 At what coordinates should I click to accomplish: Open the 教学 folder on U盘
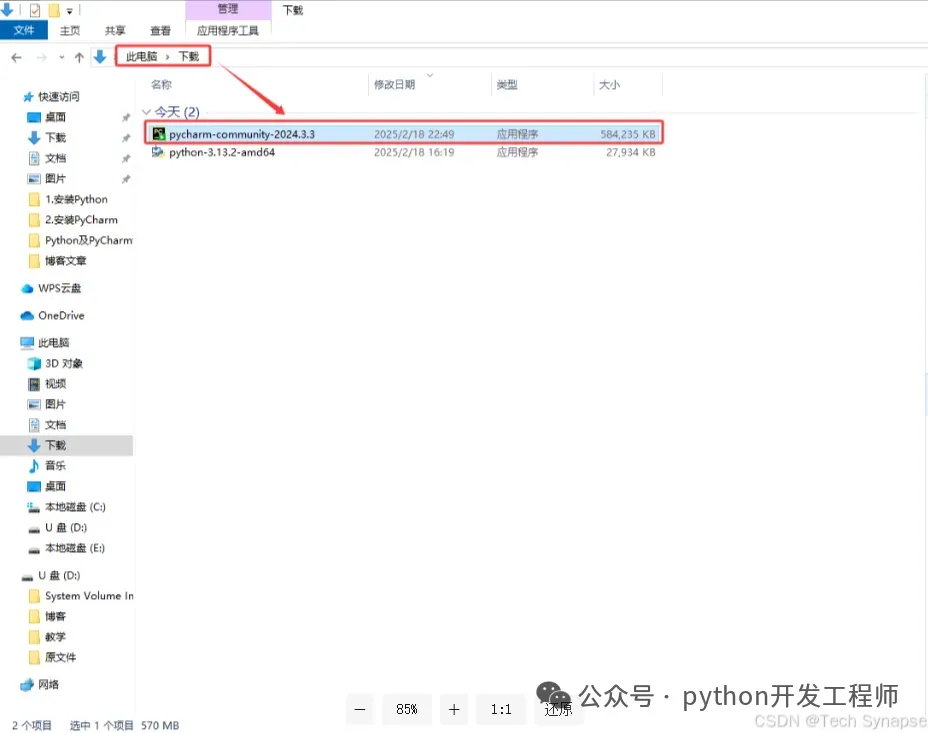(x=56, y=637)
